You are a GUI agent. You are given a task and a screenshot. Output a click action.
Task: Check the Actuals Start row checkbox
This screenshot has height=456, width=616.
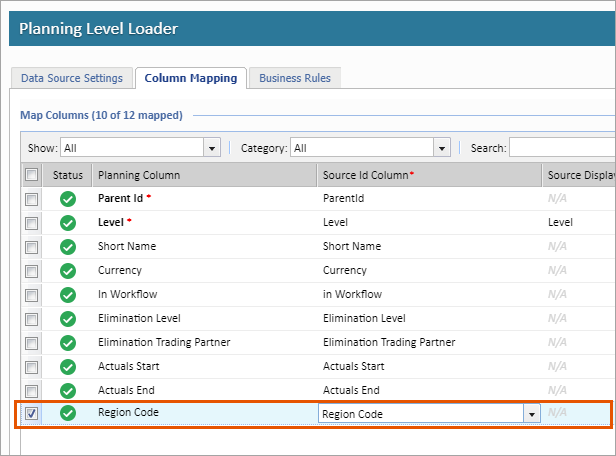coord(31,367)
